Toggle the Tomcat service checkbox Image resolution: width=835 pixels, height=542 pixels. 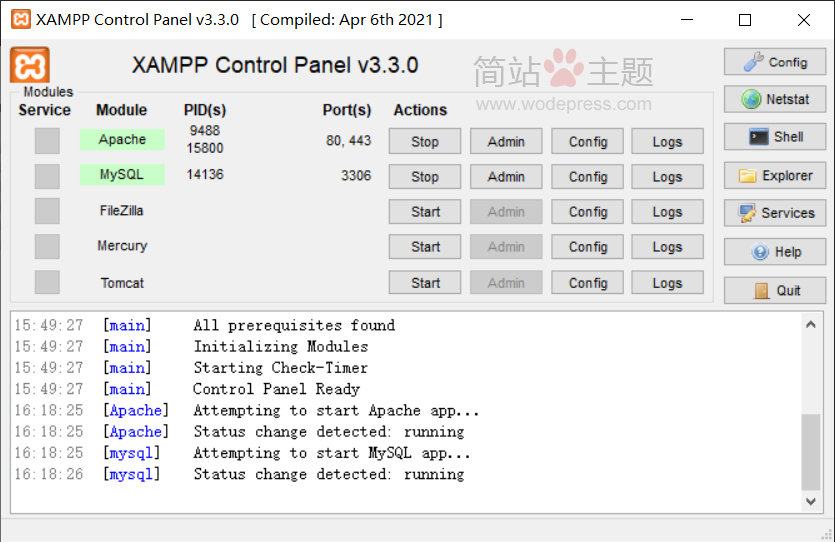47,283
